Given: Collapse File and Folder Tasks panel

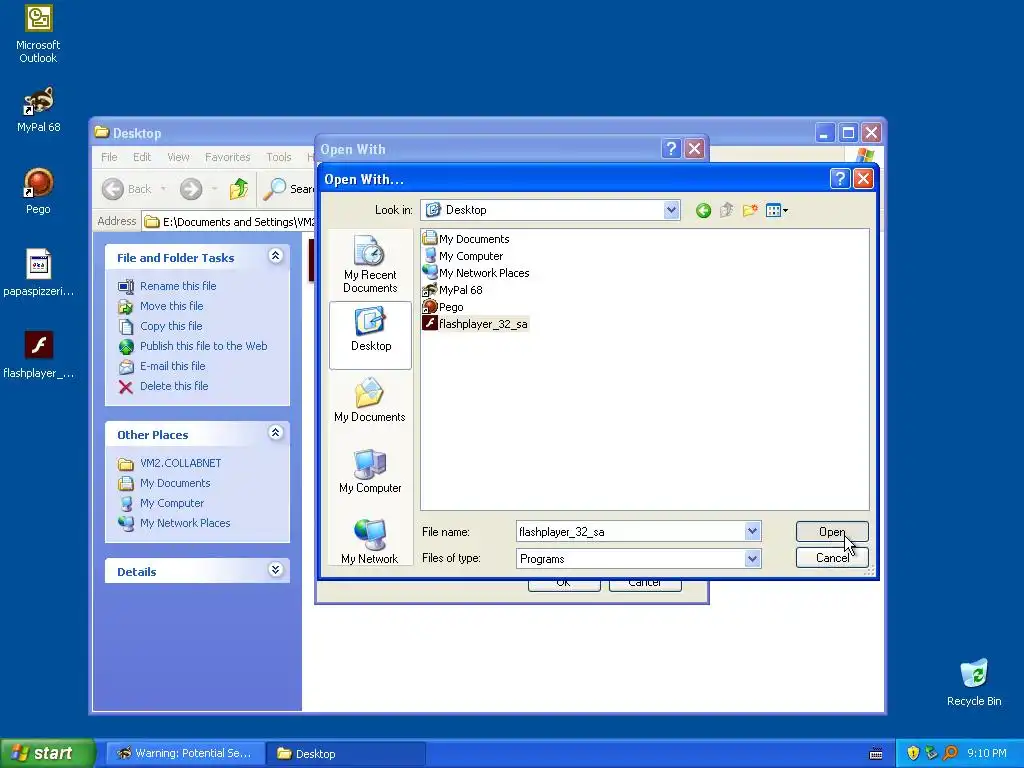Looking at the screenshot, I should (x=276, y=256).
